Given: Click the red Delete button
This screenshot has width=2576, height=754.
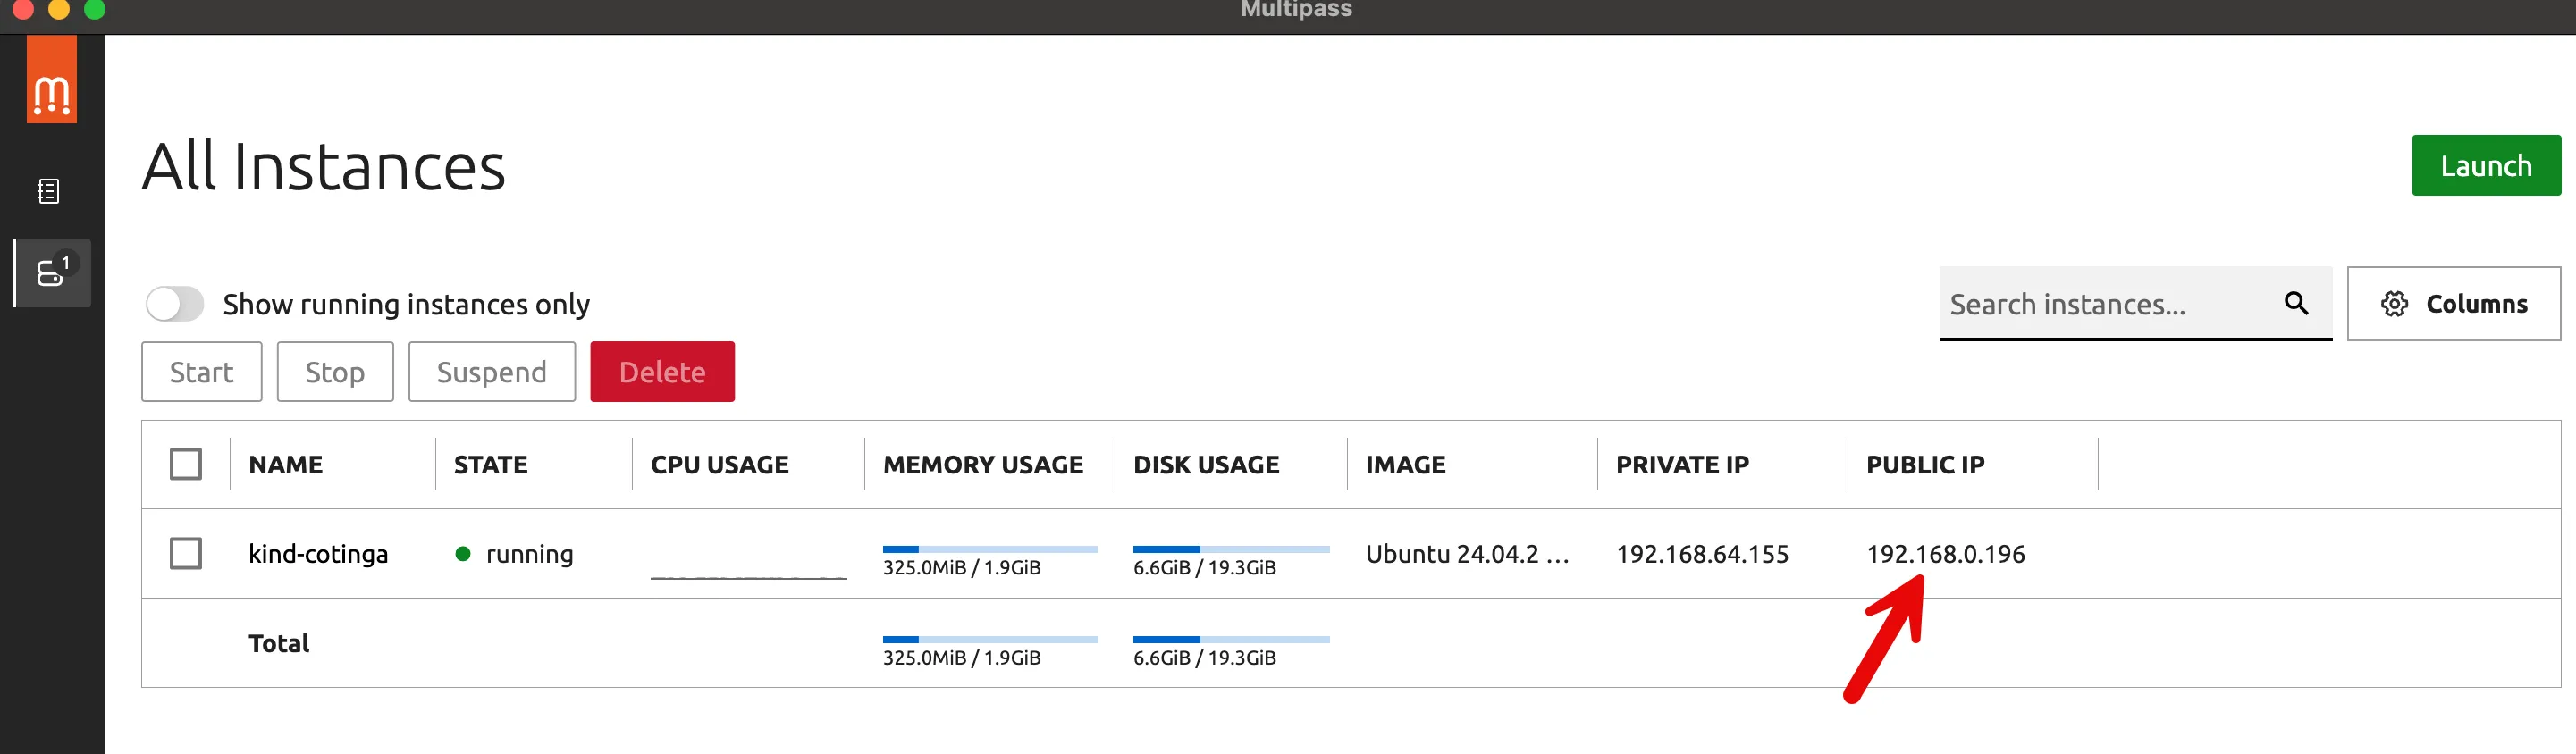Looking at the screenshot, I should (x=662, y=372).
